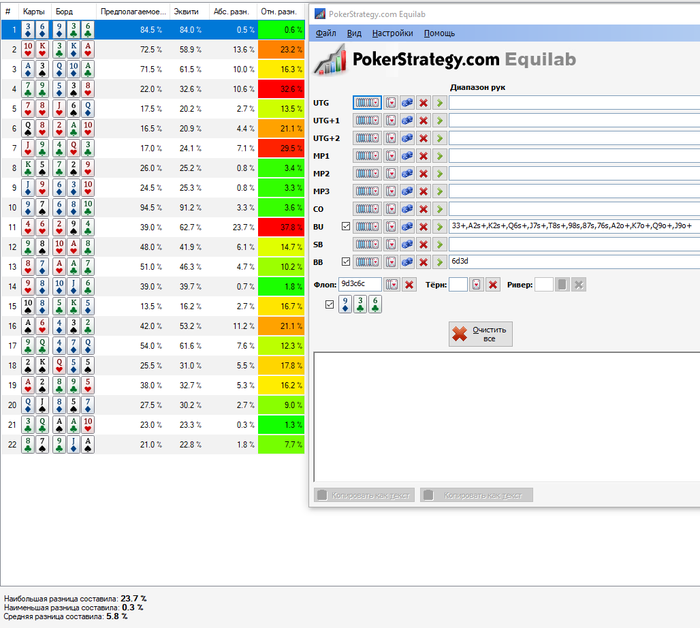Open the Вид menu
The width and height of the screenshot is (700, 628).
(354, 33)
